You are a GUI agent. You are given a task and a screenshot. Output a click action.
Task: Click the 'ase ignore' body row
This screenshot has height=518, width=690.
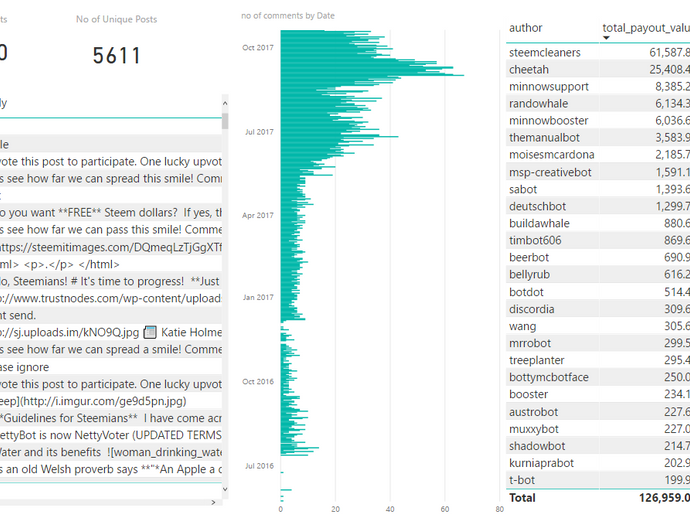coord(111,367)
